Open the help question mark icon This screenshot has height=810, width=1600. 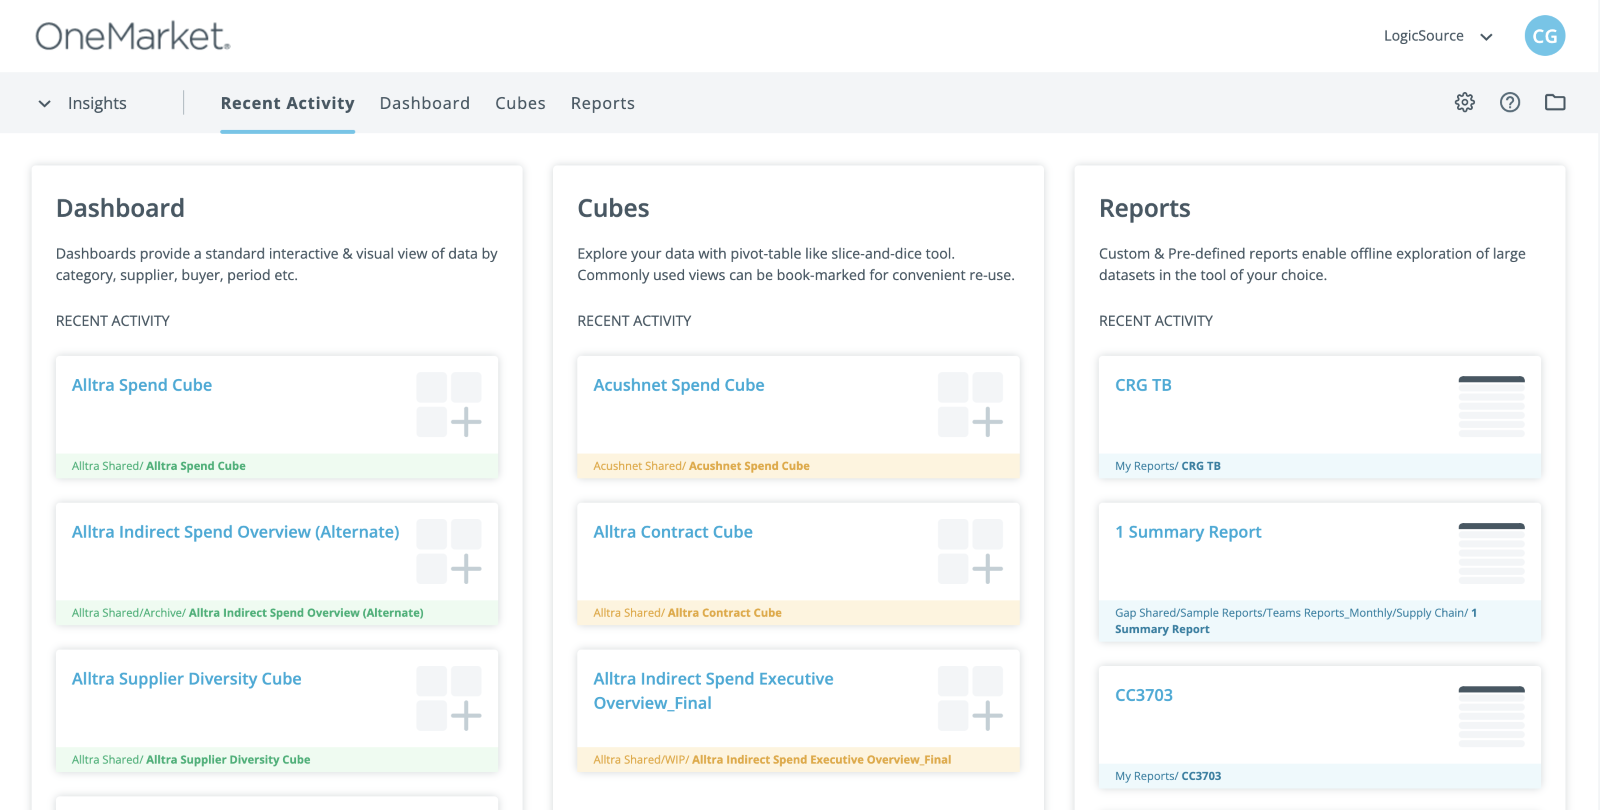pos(1510,102)
